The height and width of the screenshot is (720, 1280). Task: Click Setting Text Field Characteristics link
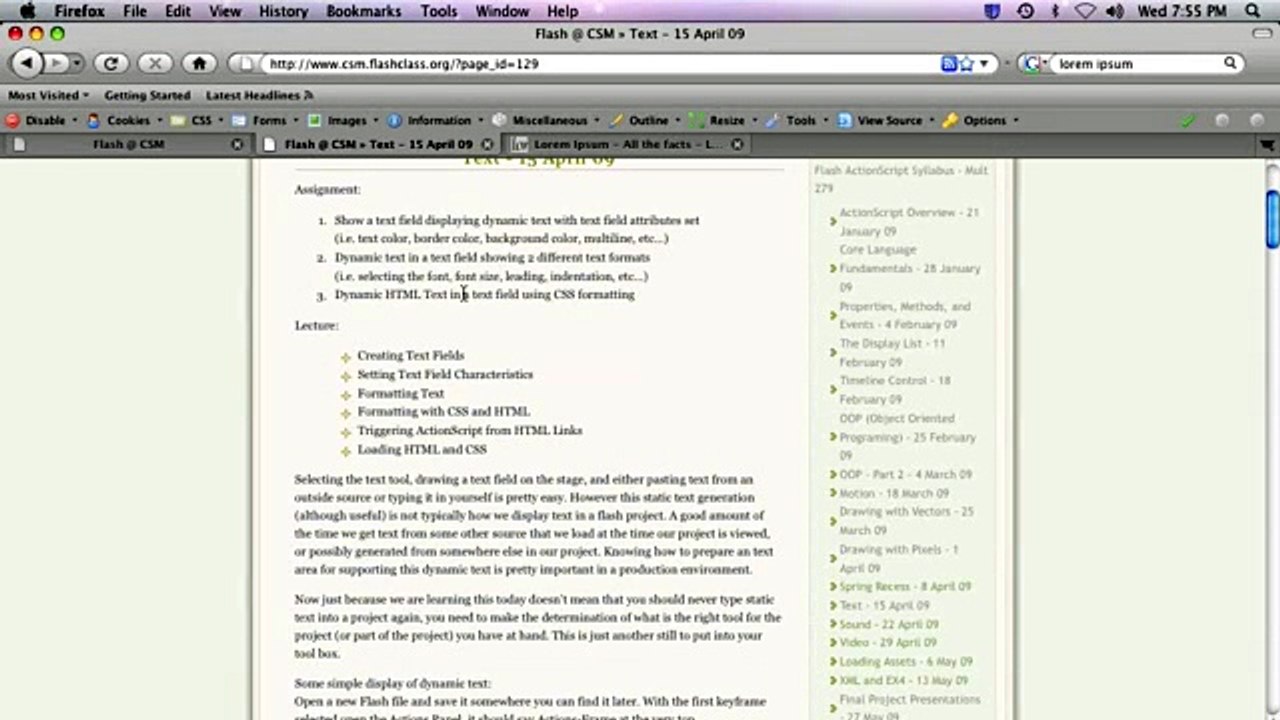tap(445, 374)
